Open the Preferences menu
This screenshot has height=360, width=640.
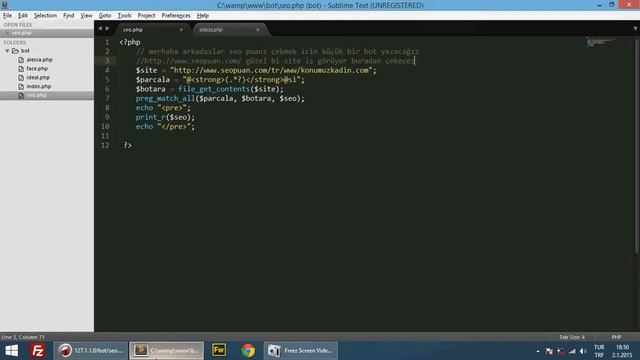176,16
